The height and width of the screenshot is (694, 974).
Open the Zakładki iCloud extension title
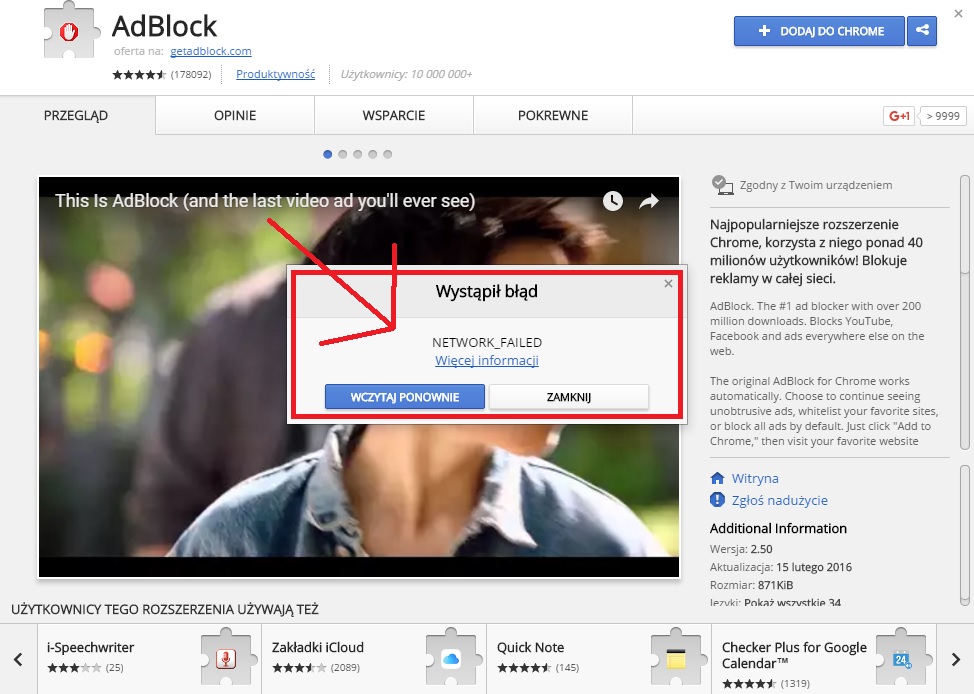[317, 647]
